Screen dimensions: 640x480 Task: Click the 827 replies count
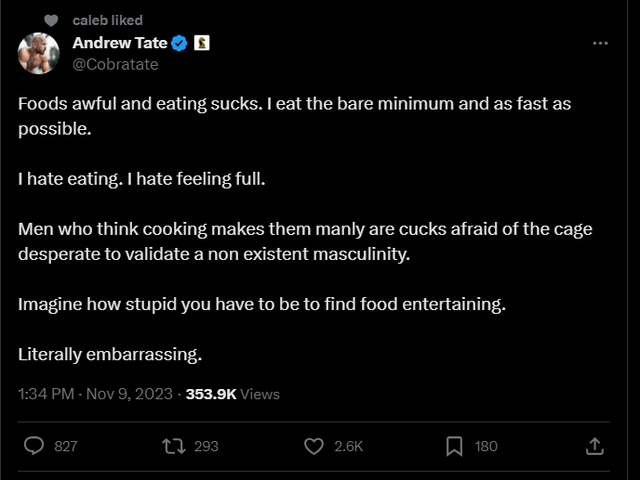(x=65, y=446)
